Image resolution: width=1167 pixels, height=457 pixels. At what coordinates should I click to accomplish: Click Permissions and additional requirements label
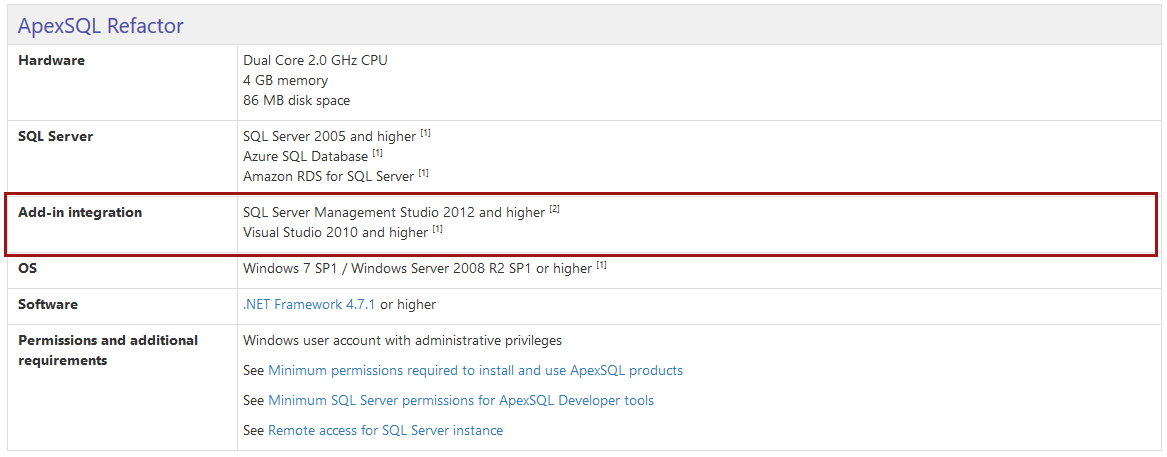point(108,351)
